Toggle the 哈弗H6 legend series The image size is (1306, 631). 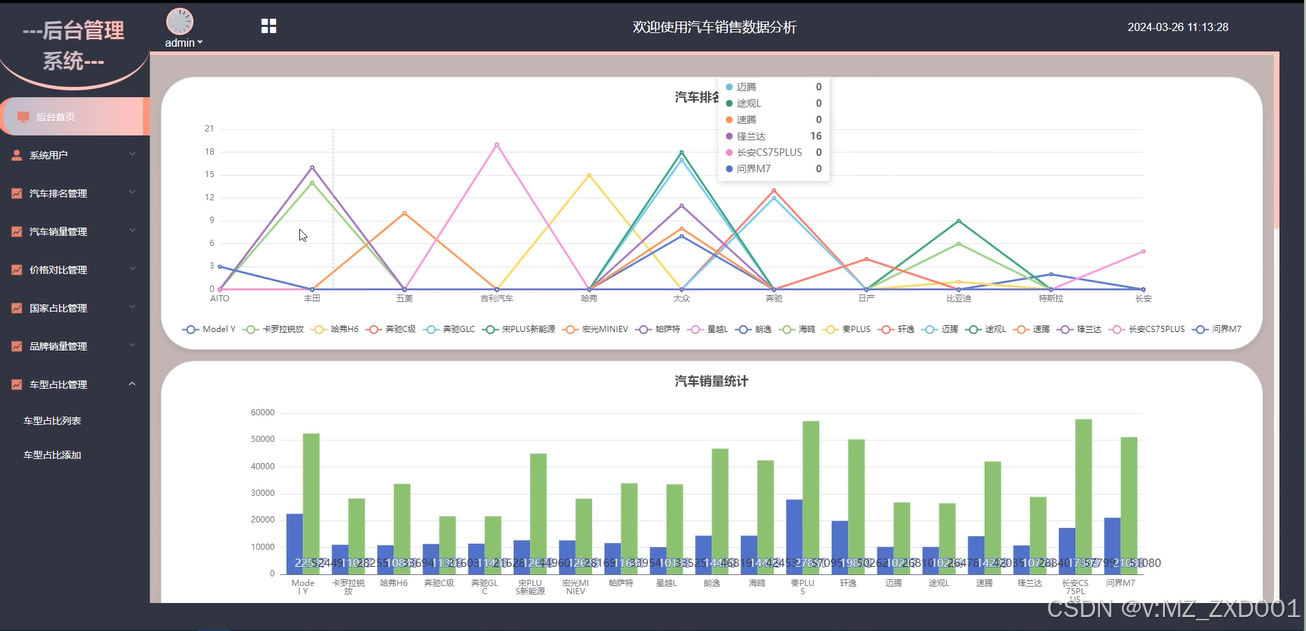point(337,329)
